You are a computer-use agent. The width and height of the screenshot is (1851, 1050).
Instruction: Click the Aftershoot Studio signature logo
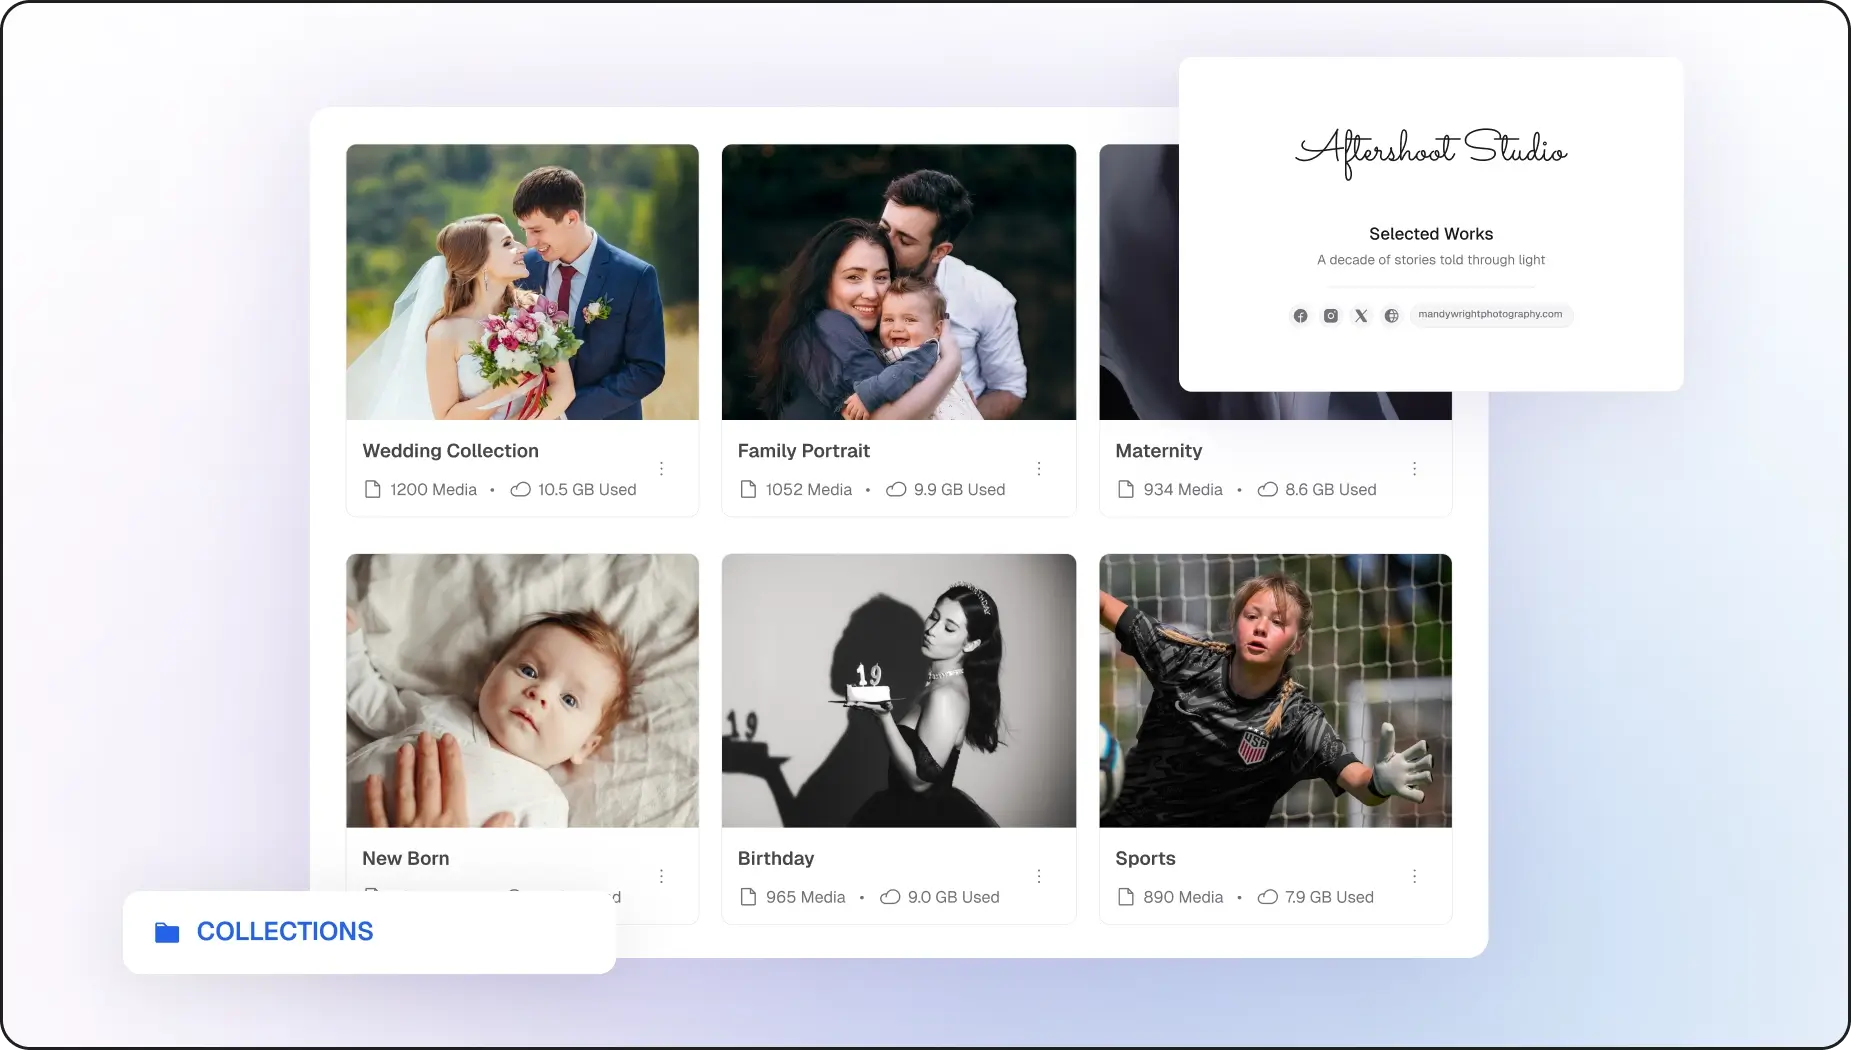pos(1431,152)
